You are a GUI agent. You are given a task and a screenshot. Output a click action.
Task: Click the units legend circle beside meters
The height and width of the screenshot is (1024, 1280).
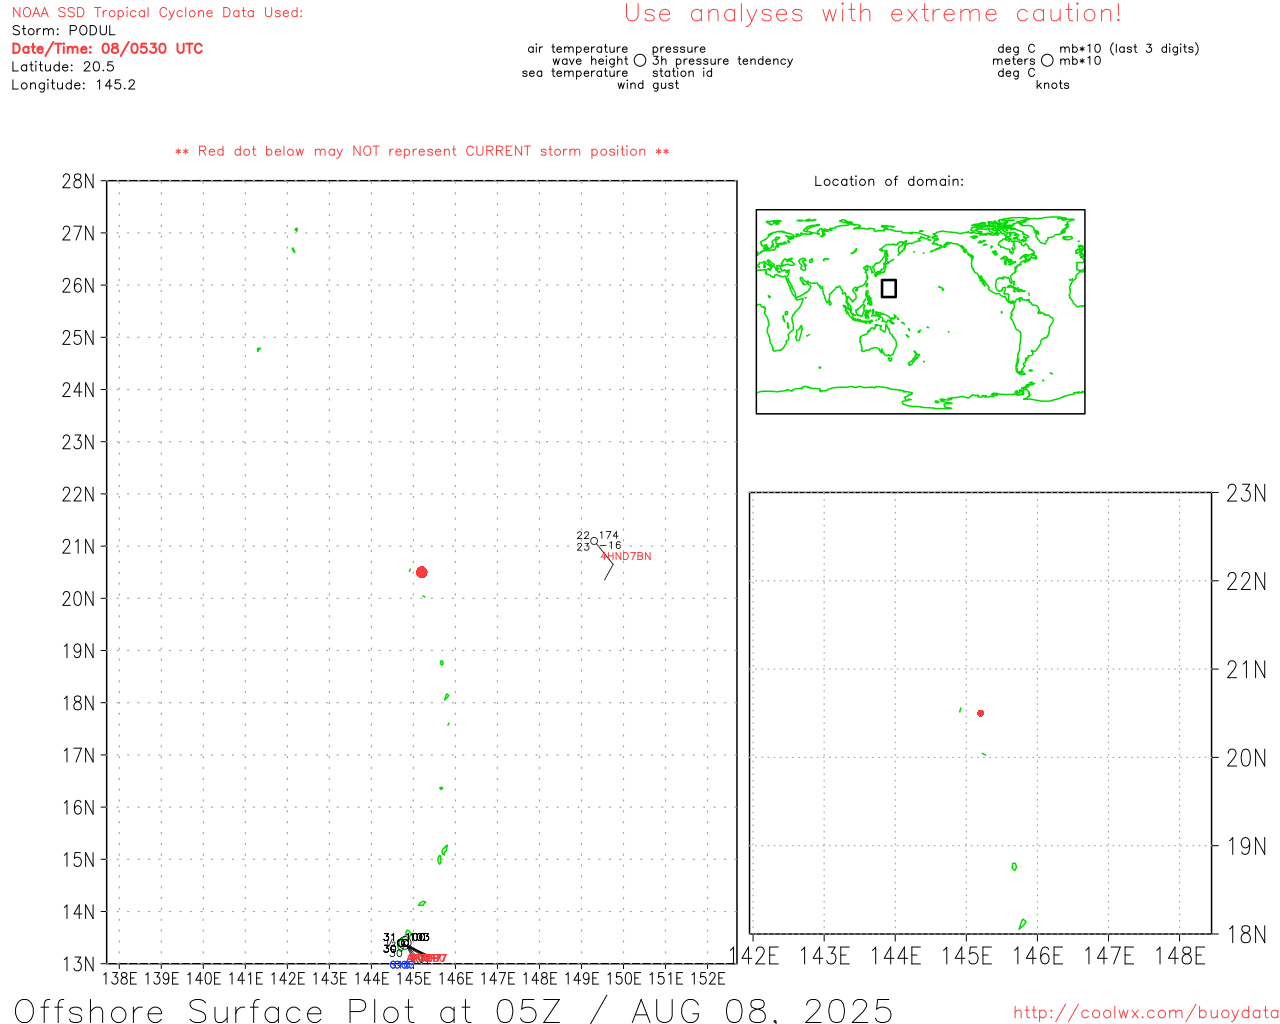[x=1047, y=60]
